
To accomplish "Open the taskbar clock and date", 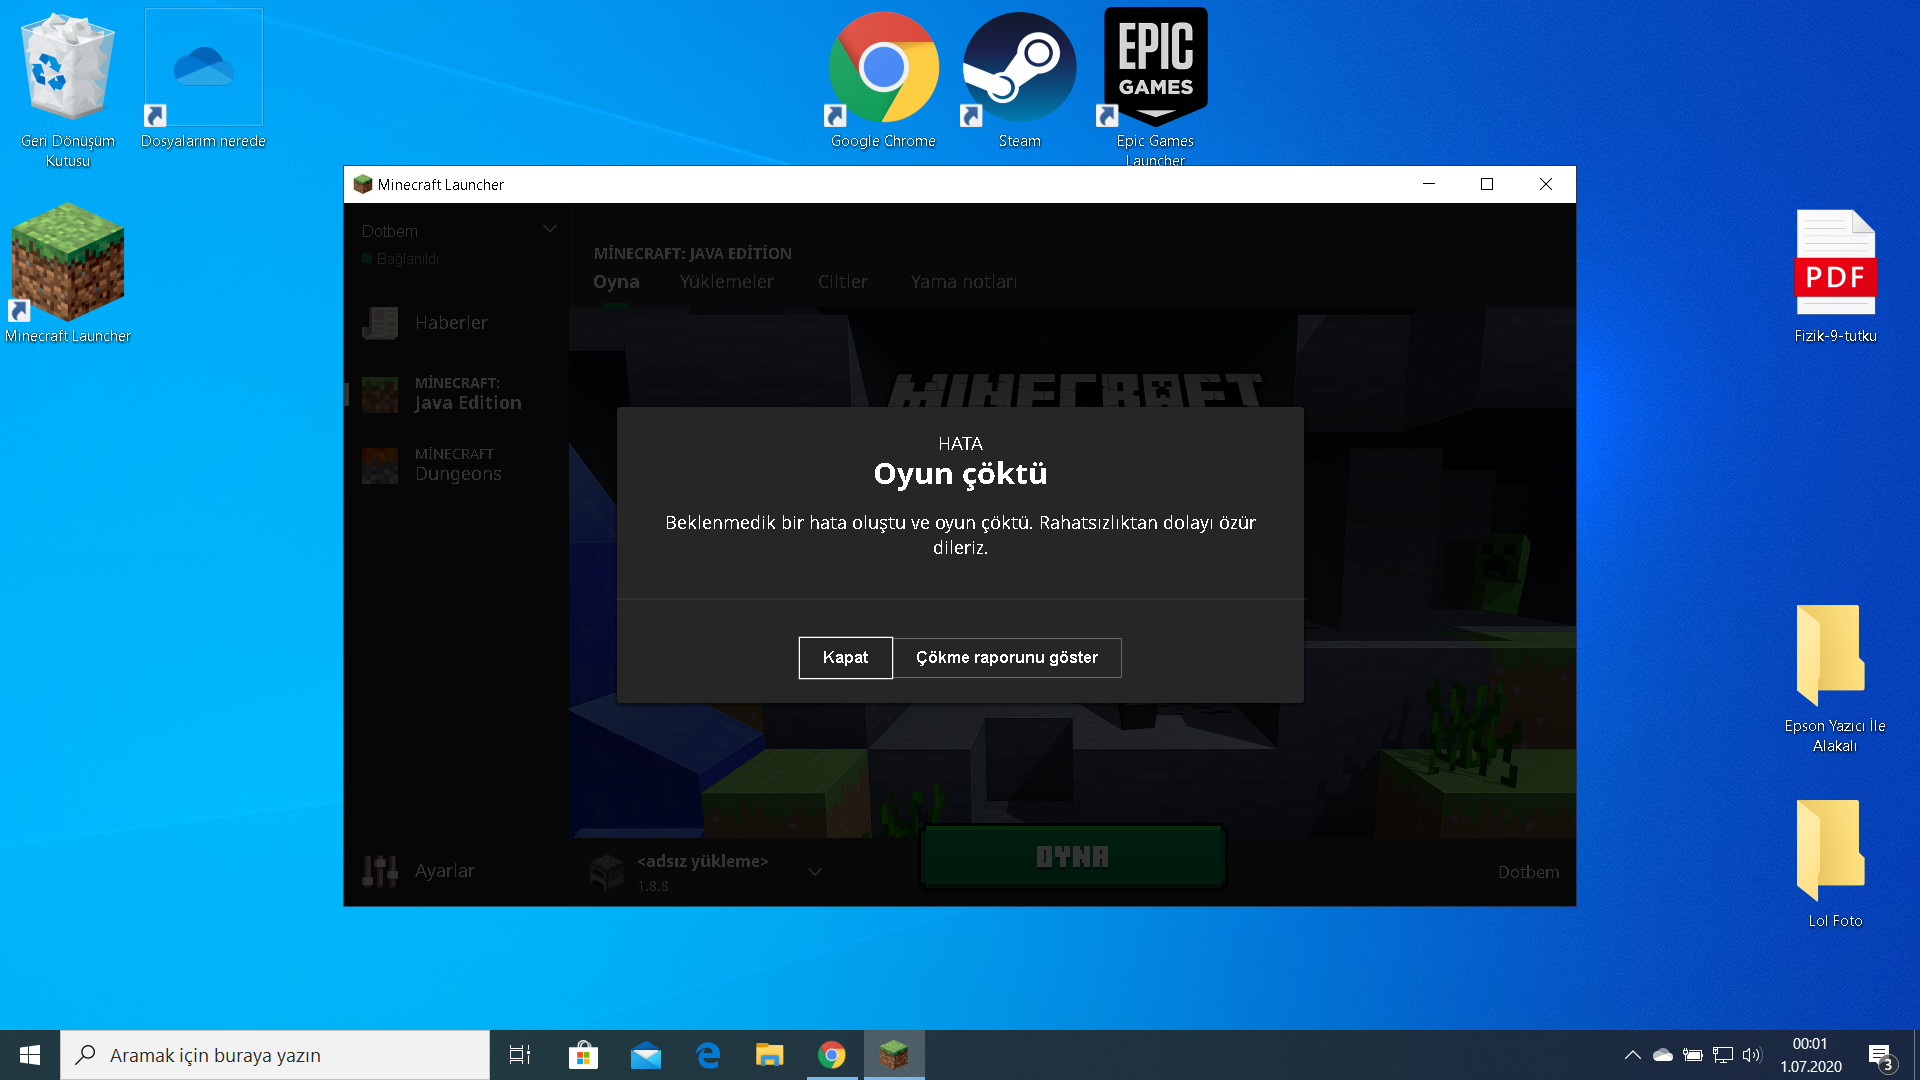I will (1810, 1055).
